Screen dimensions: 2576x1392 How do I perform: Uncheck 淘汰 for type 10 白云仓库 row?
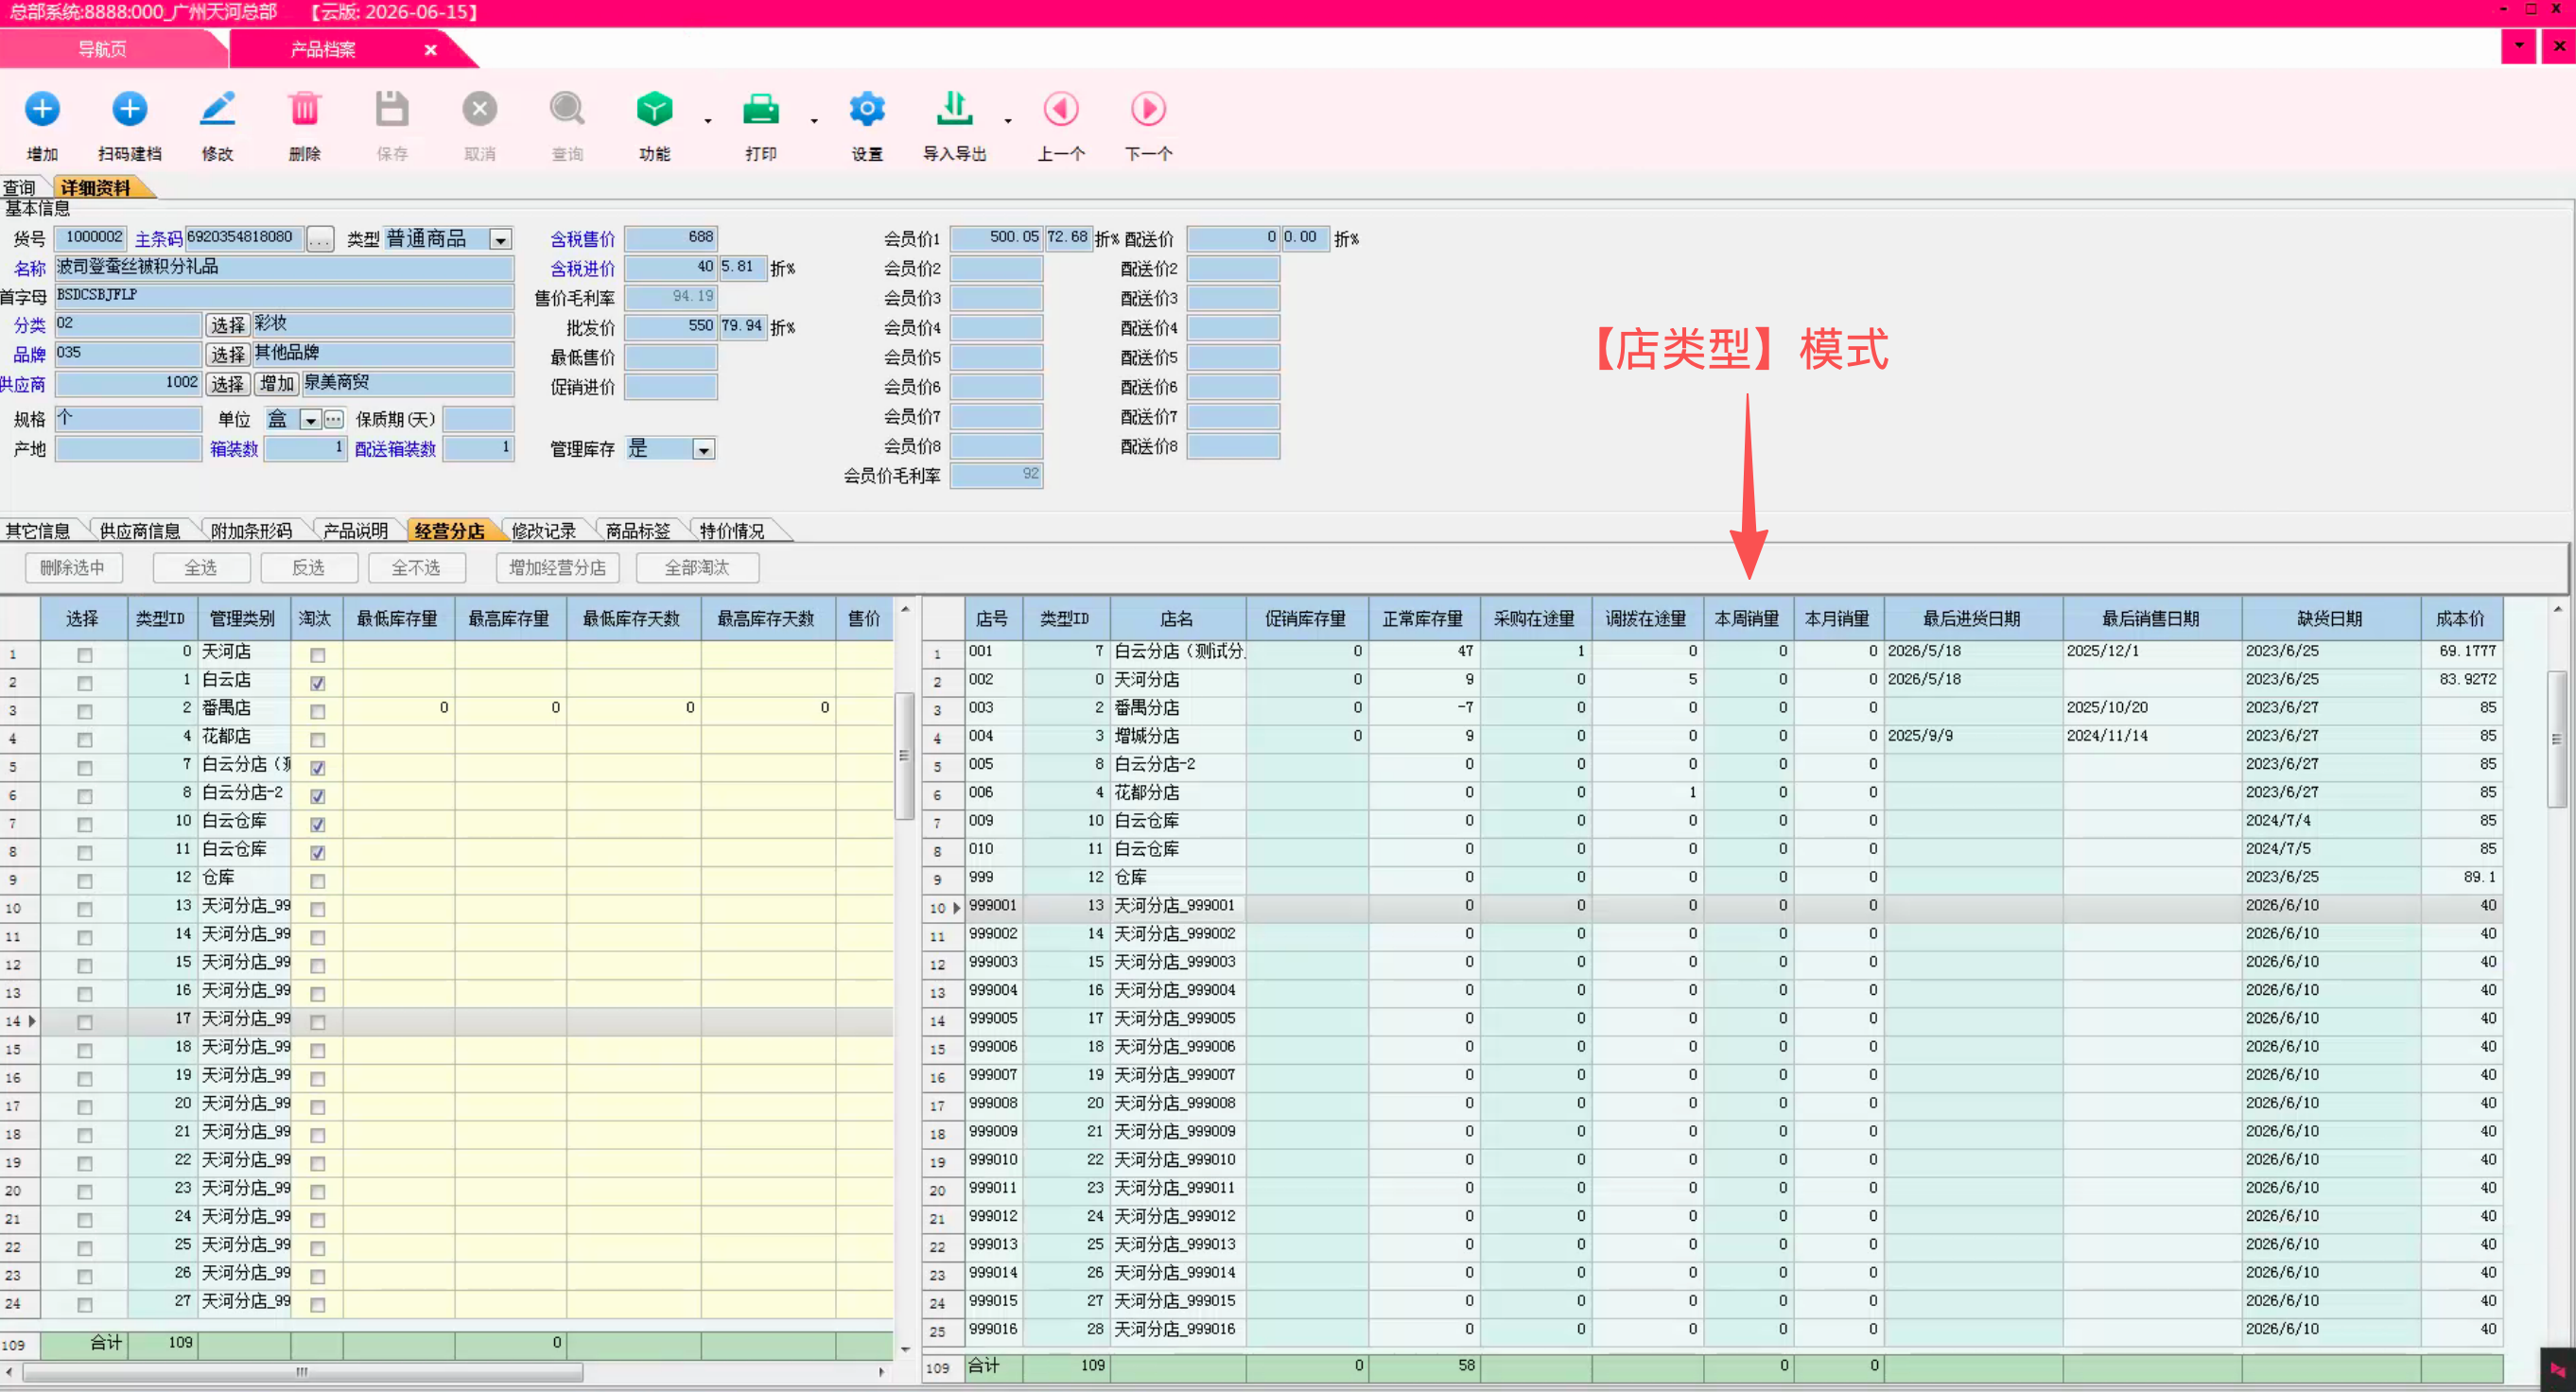tap(318, 824)
